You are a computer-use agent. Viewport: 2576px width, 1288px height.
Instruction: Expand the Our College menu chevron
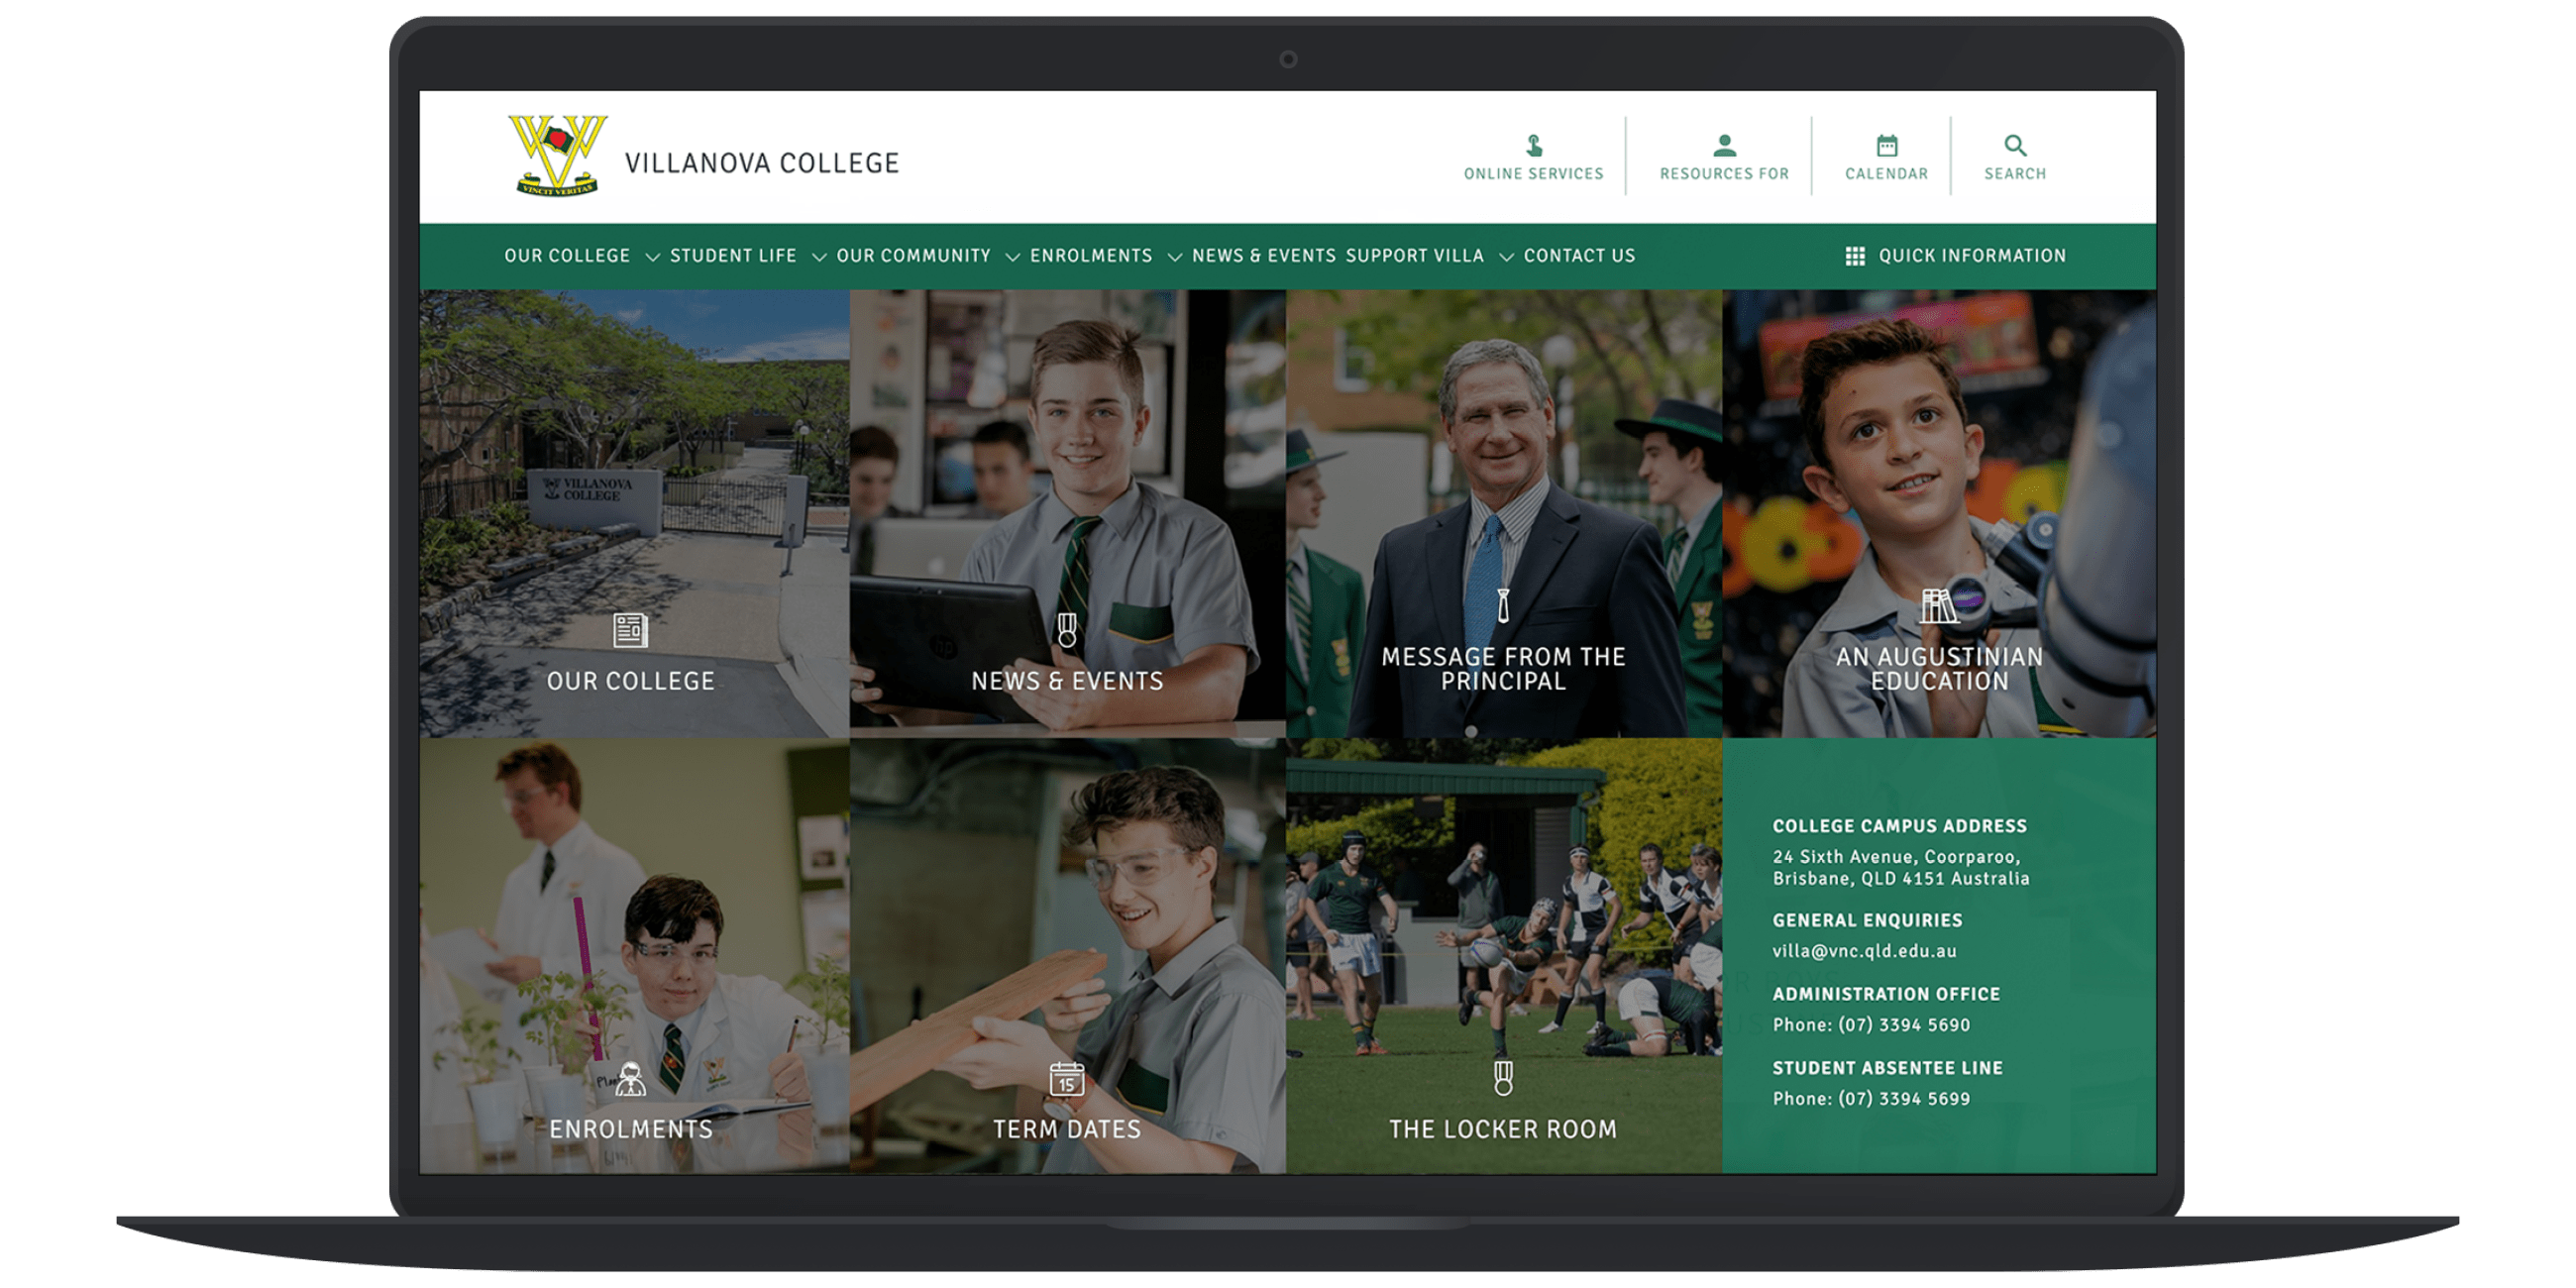652,257
